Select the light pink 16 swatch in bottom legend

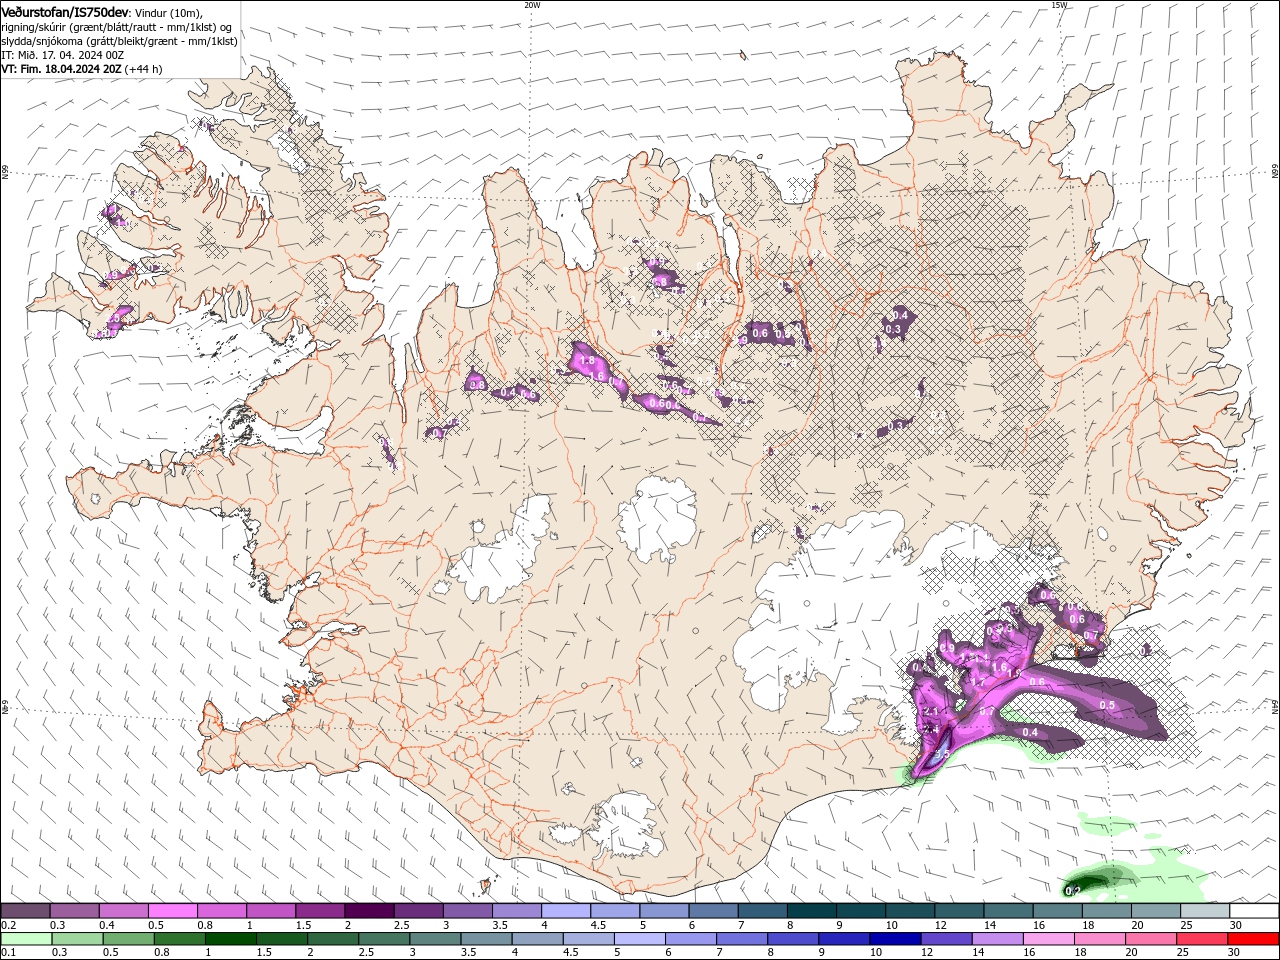point(1050,939)
